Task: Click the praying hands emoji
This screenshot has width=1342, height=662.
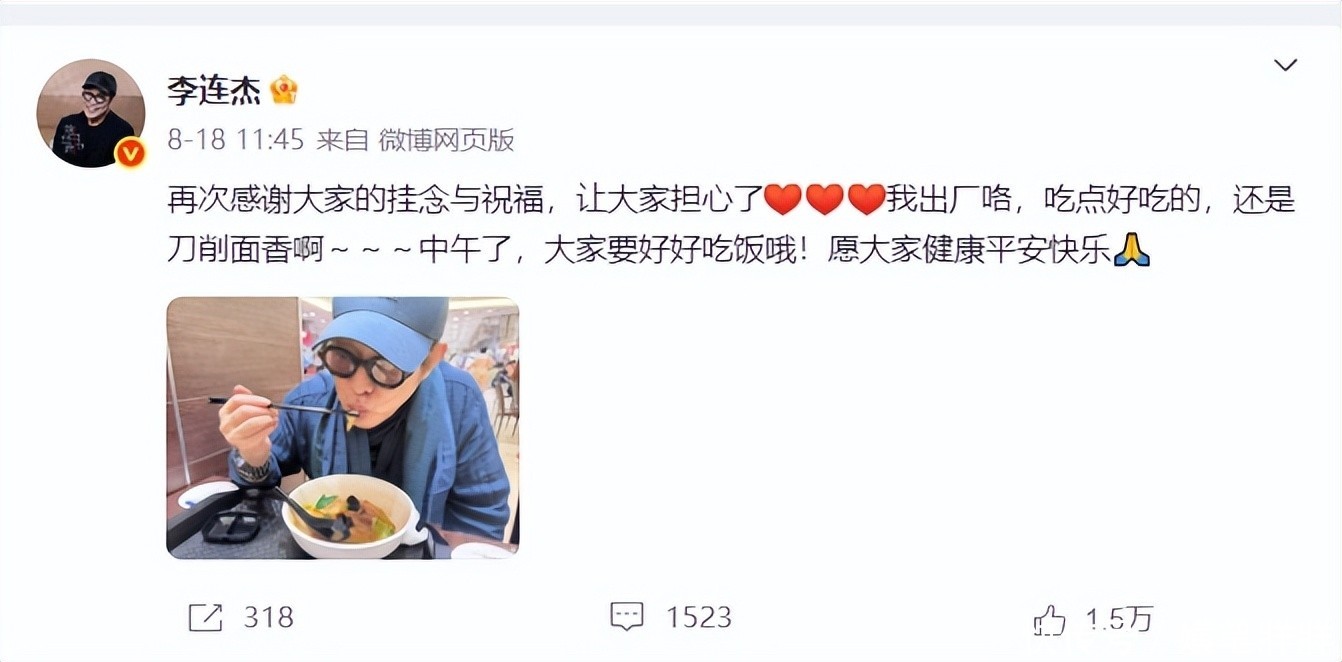Action: [1132, 250]
